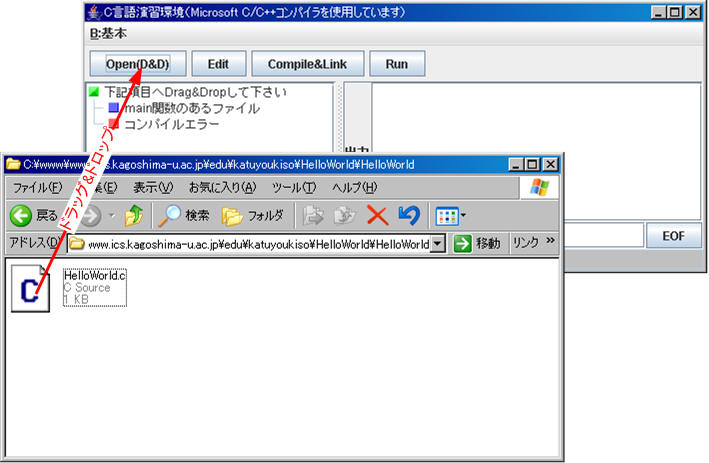Select the コンパイルエラー tree item
Screen dimensions: 709x463
(x=170, y=125)
